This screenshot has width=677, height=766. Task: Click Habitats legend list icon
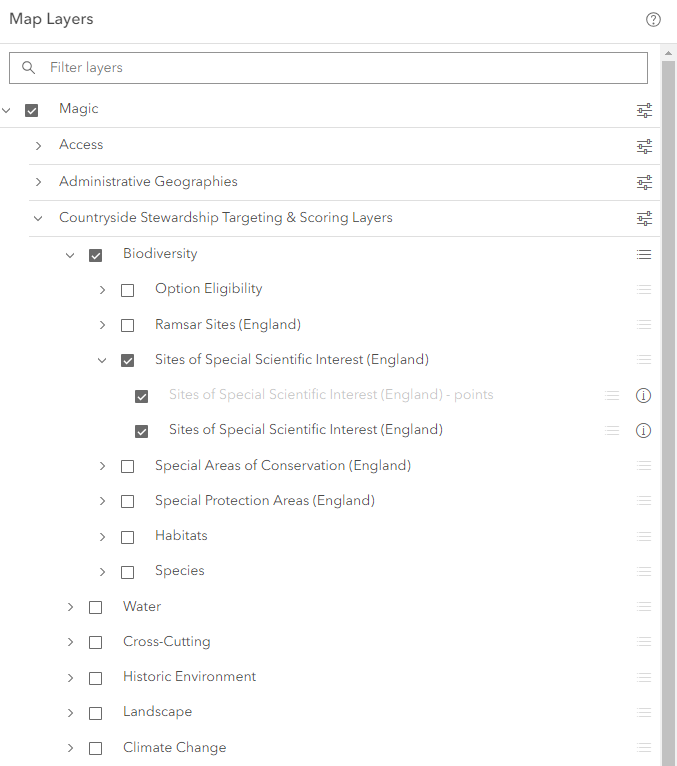pos(644,536)
